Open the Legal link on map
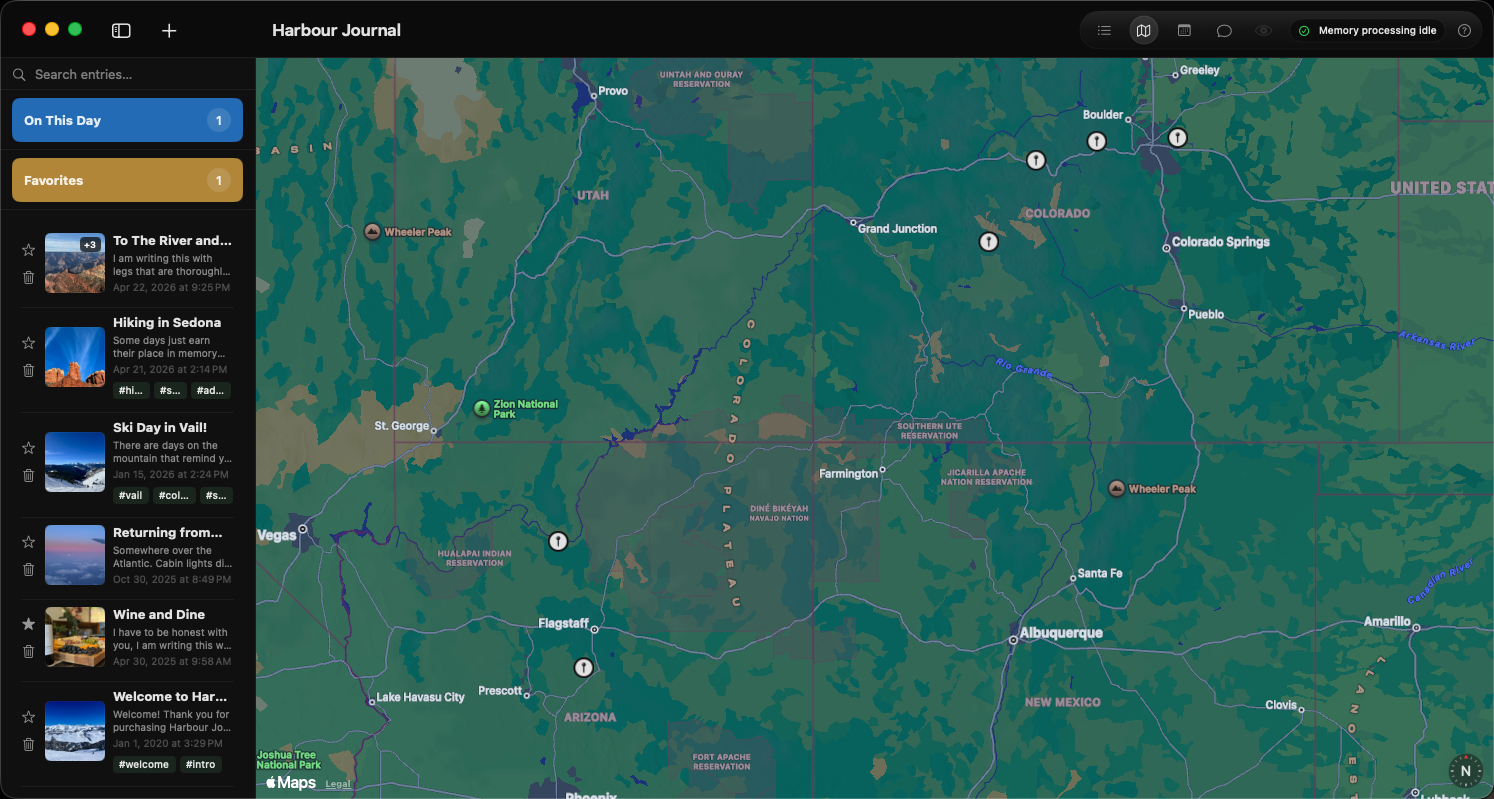Image resolution: width=1494 pixels, height=799 pixels. coord(338,784)
